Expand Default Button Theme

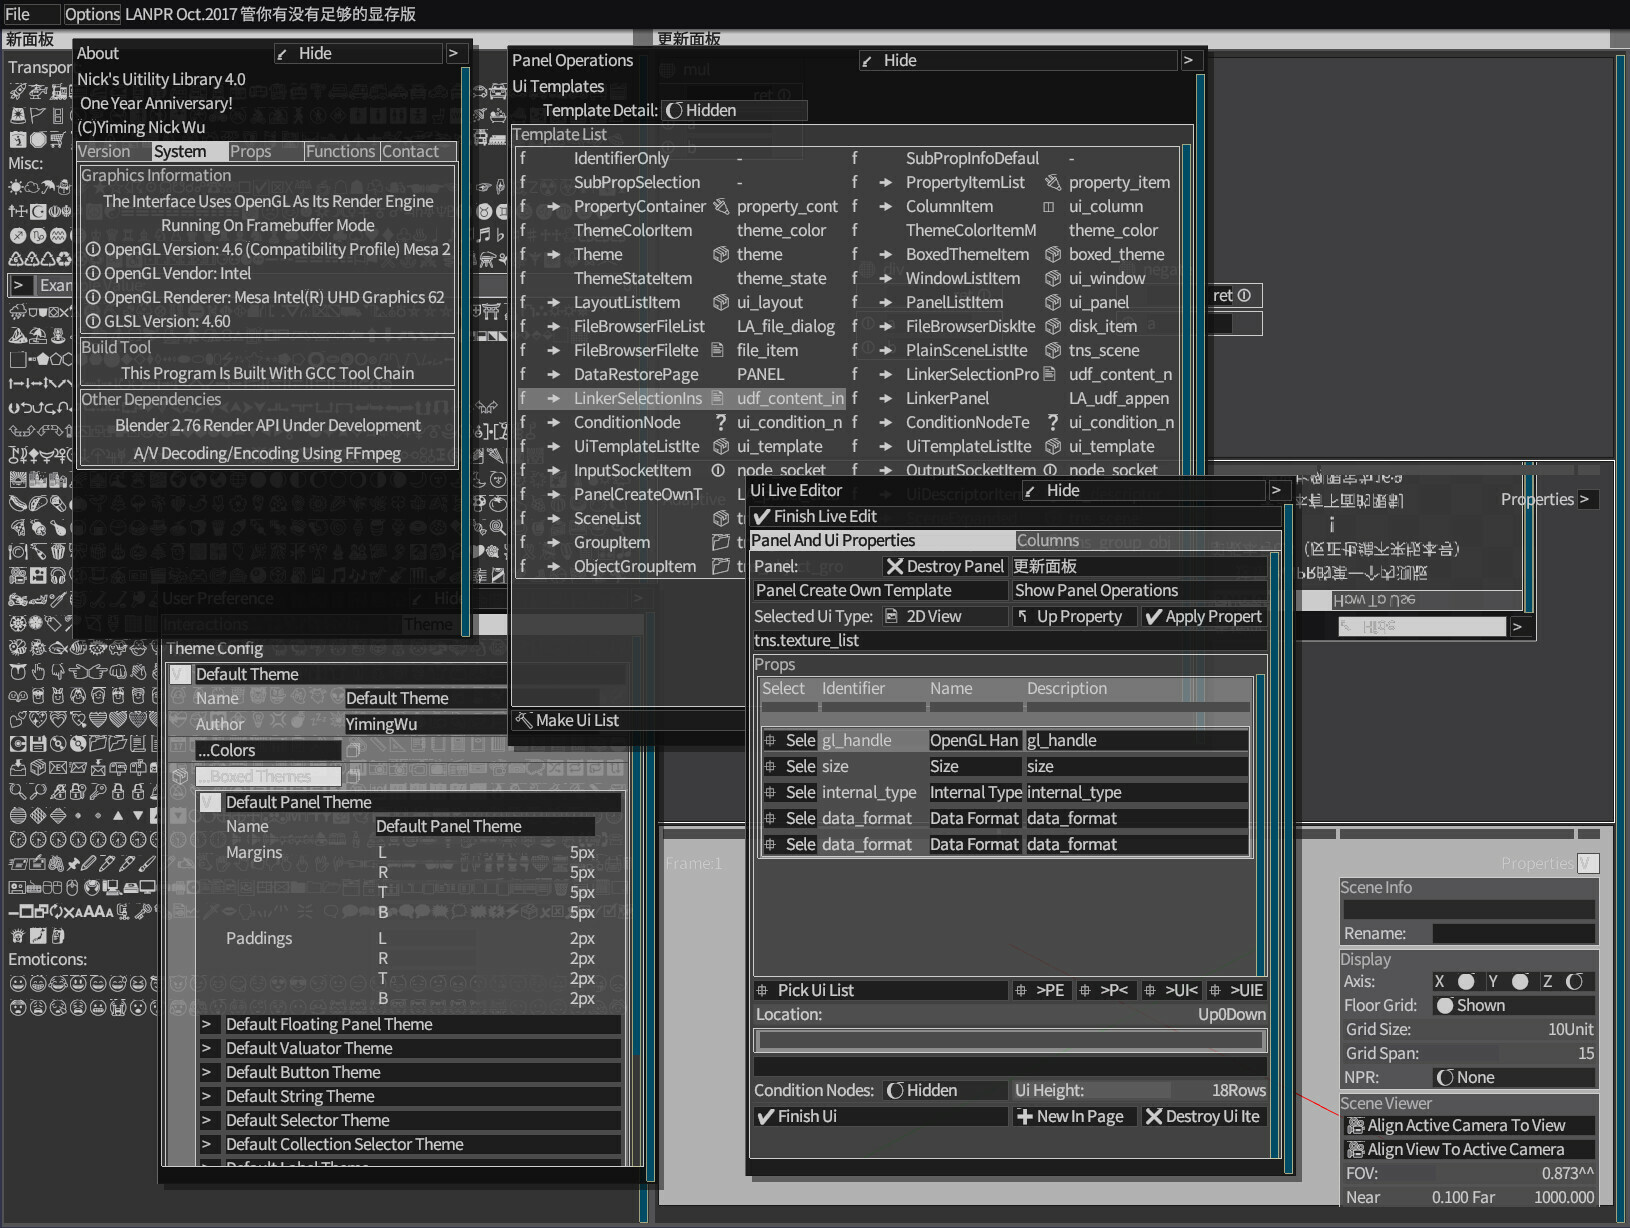208,1072
